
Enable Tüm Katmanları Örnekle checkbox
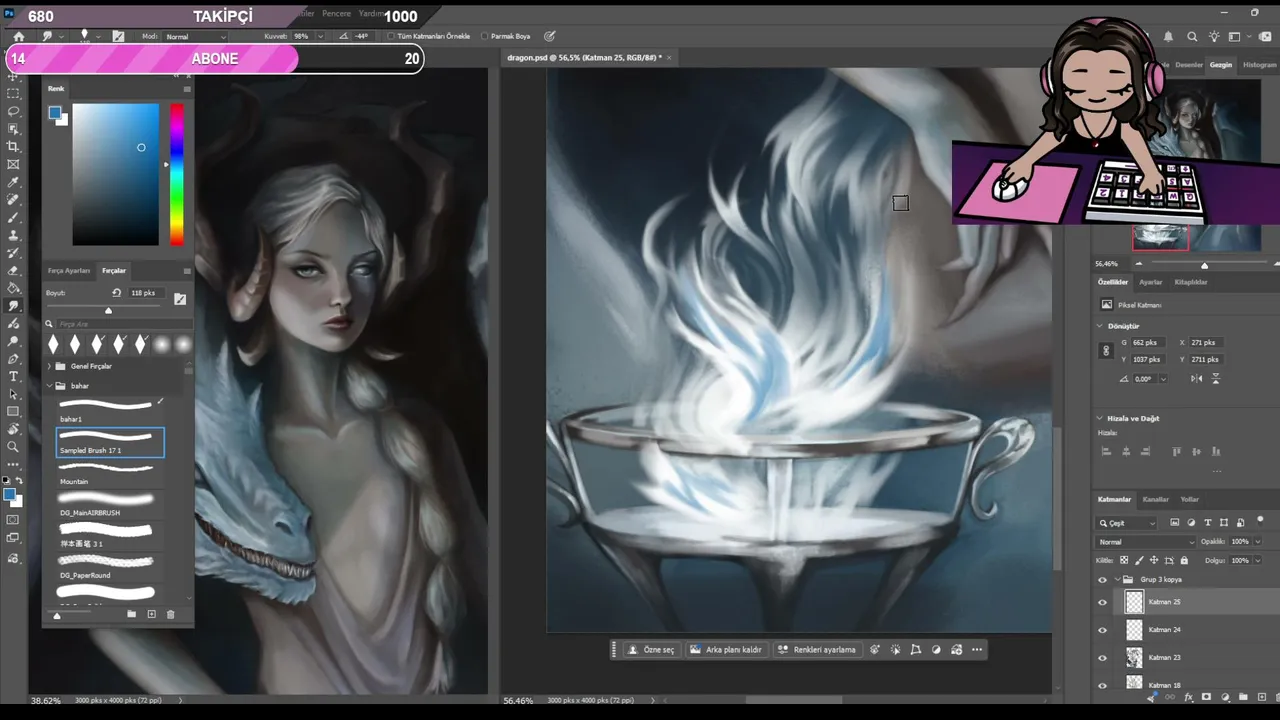tap(392, 36)
